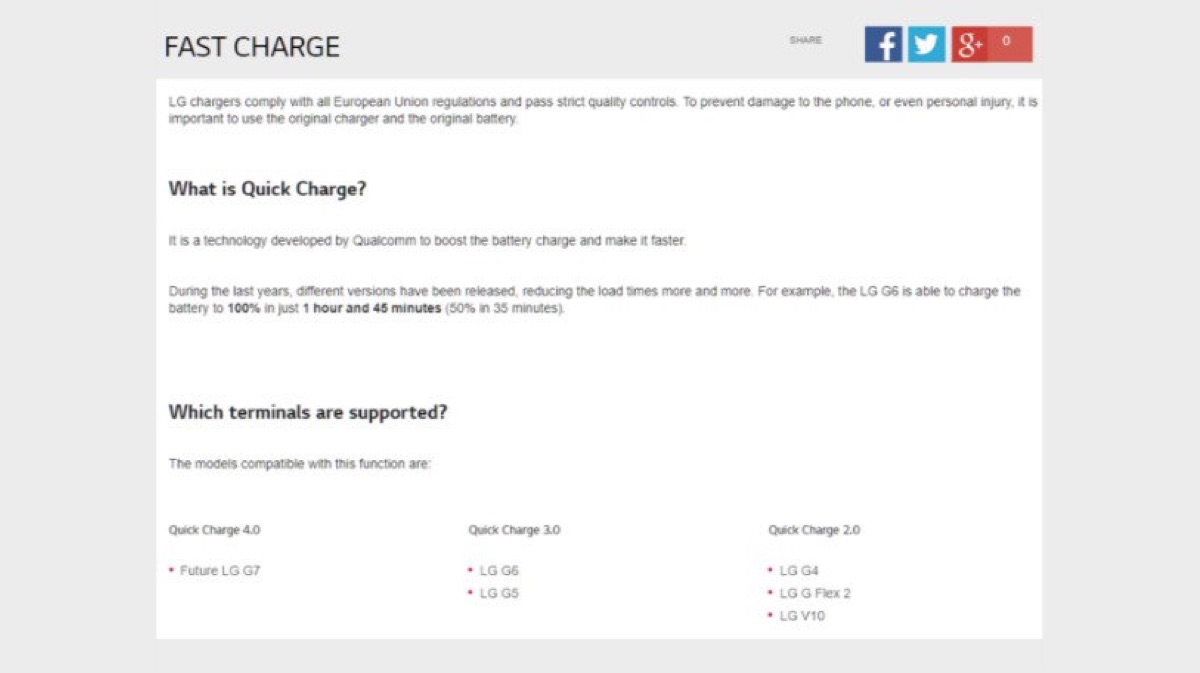Click the sentence mentioning Qualcomm technology
The image size is (1200, 673).
(427, 241)
